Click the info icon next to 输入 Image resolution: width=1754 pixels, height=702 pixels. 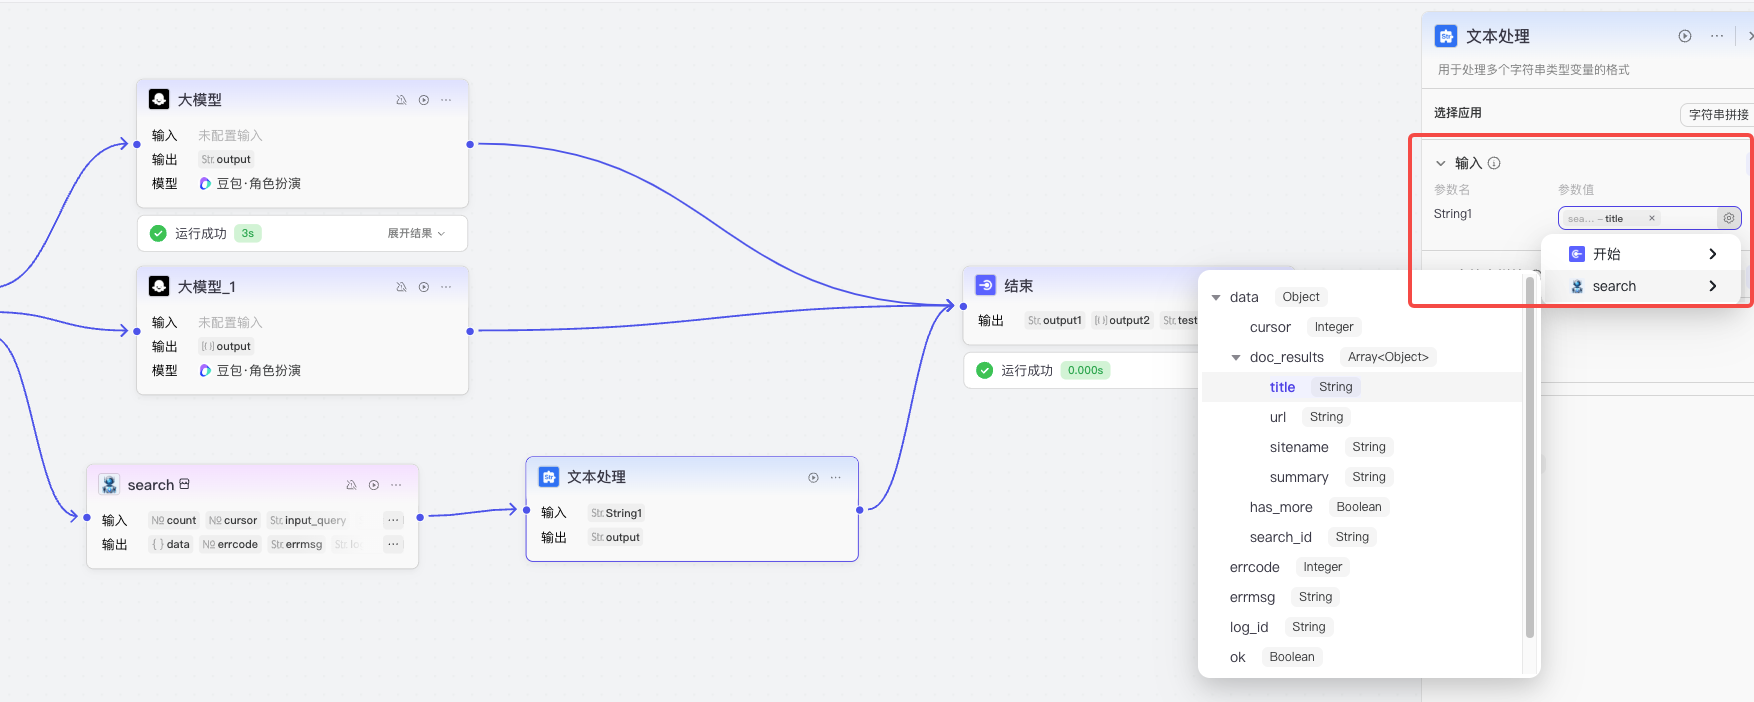pyautogui.click(x=1494, y=163)
